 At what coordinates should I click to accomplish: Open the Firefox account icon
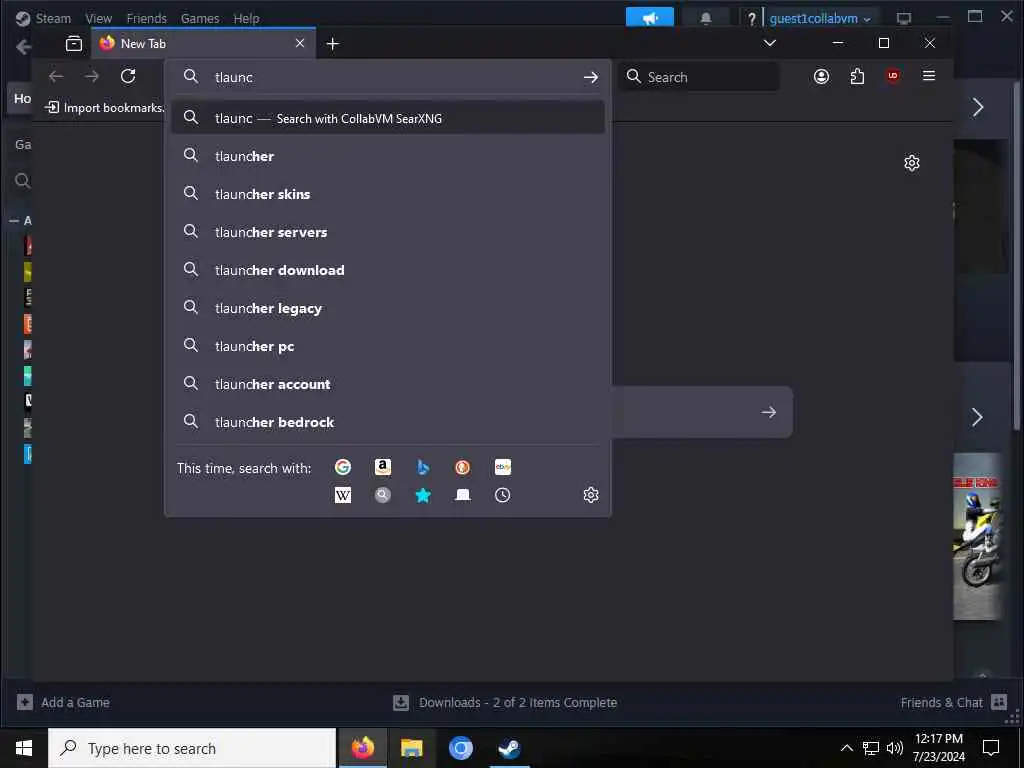pyautogui.click(x=821, y=76)
